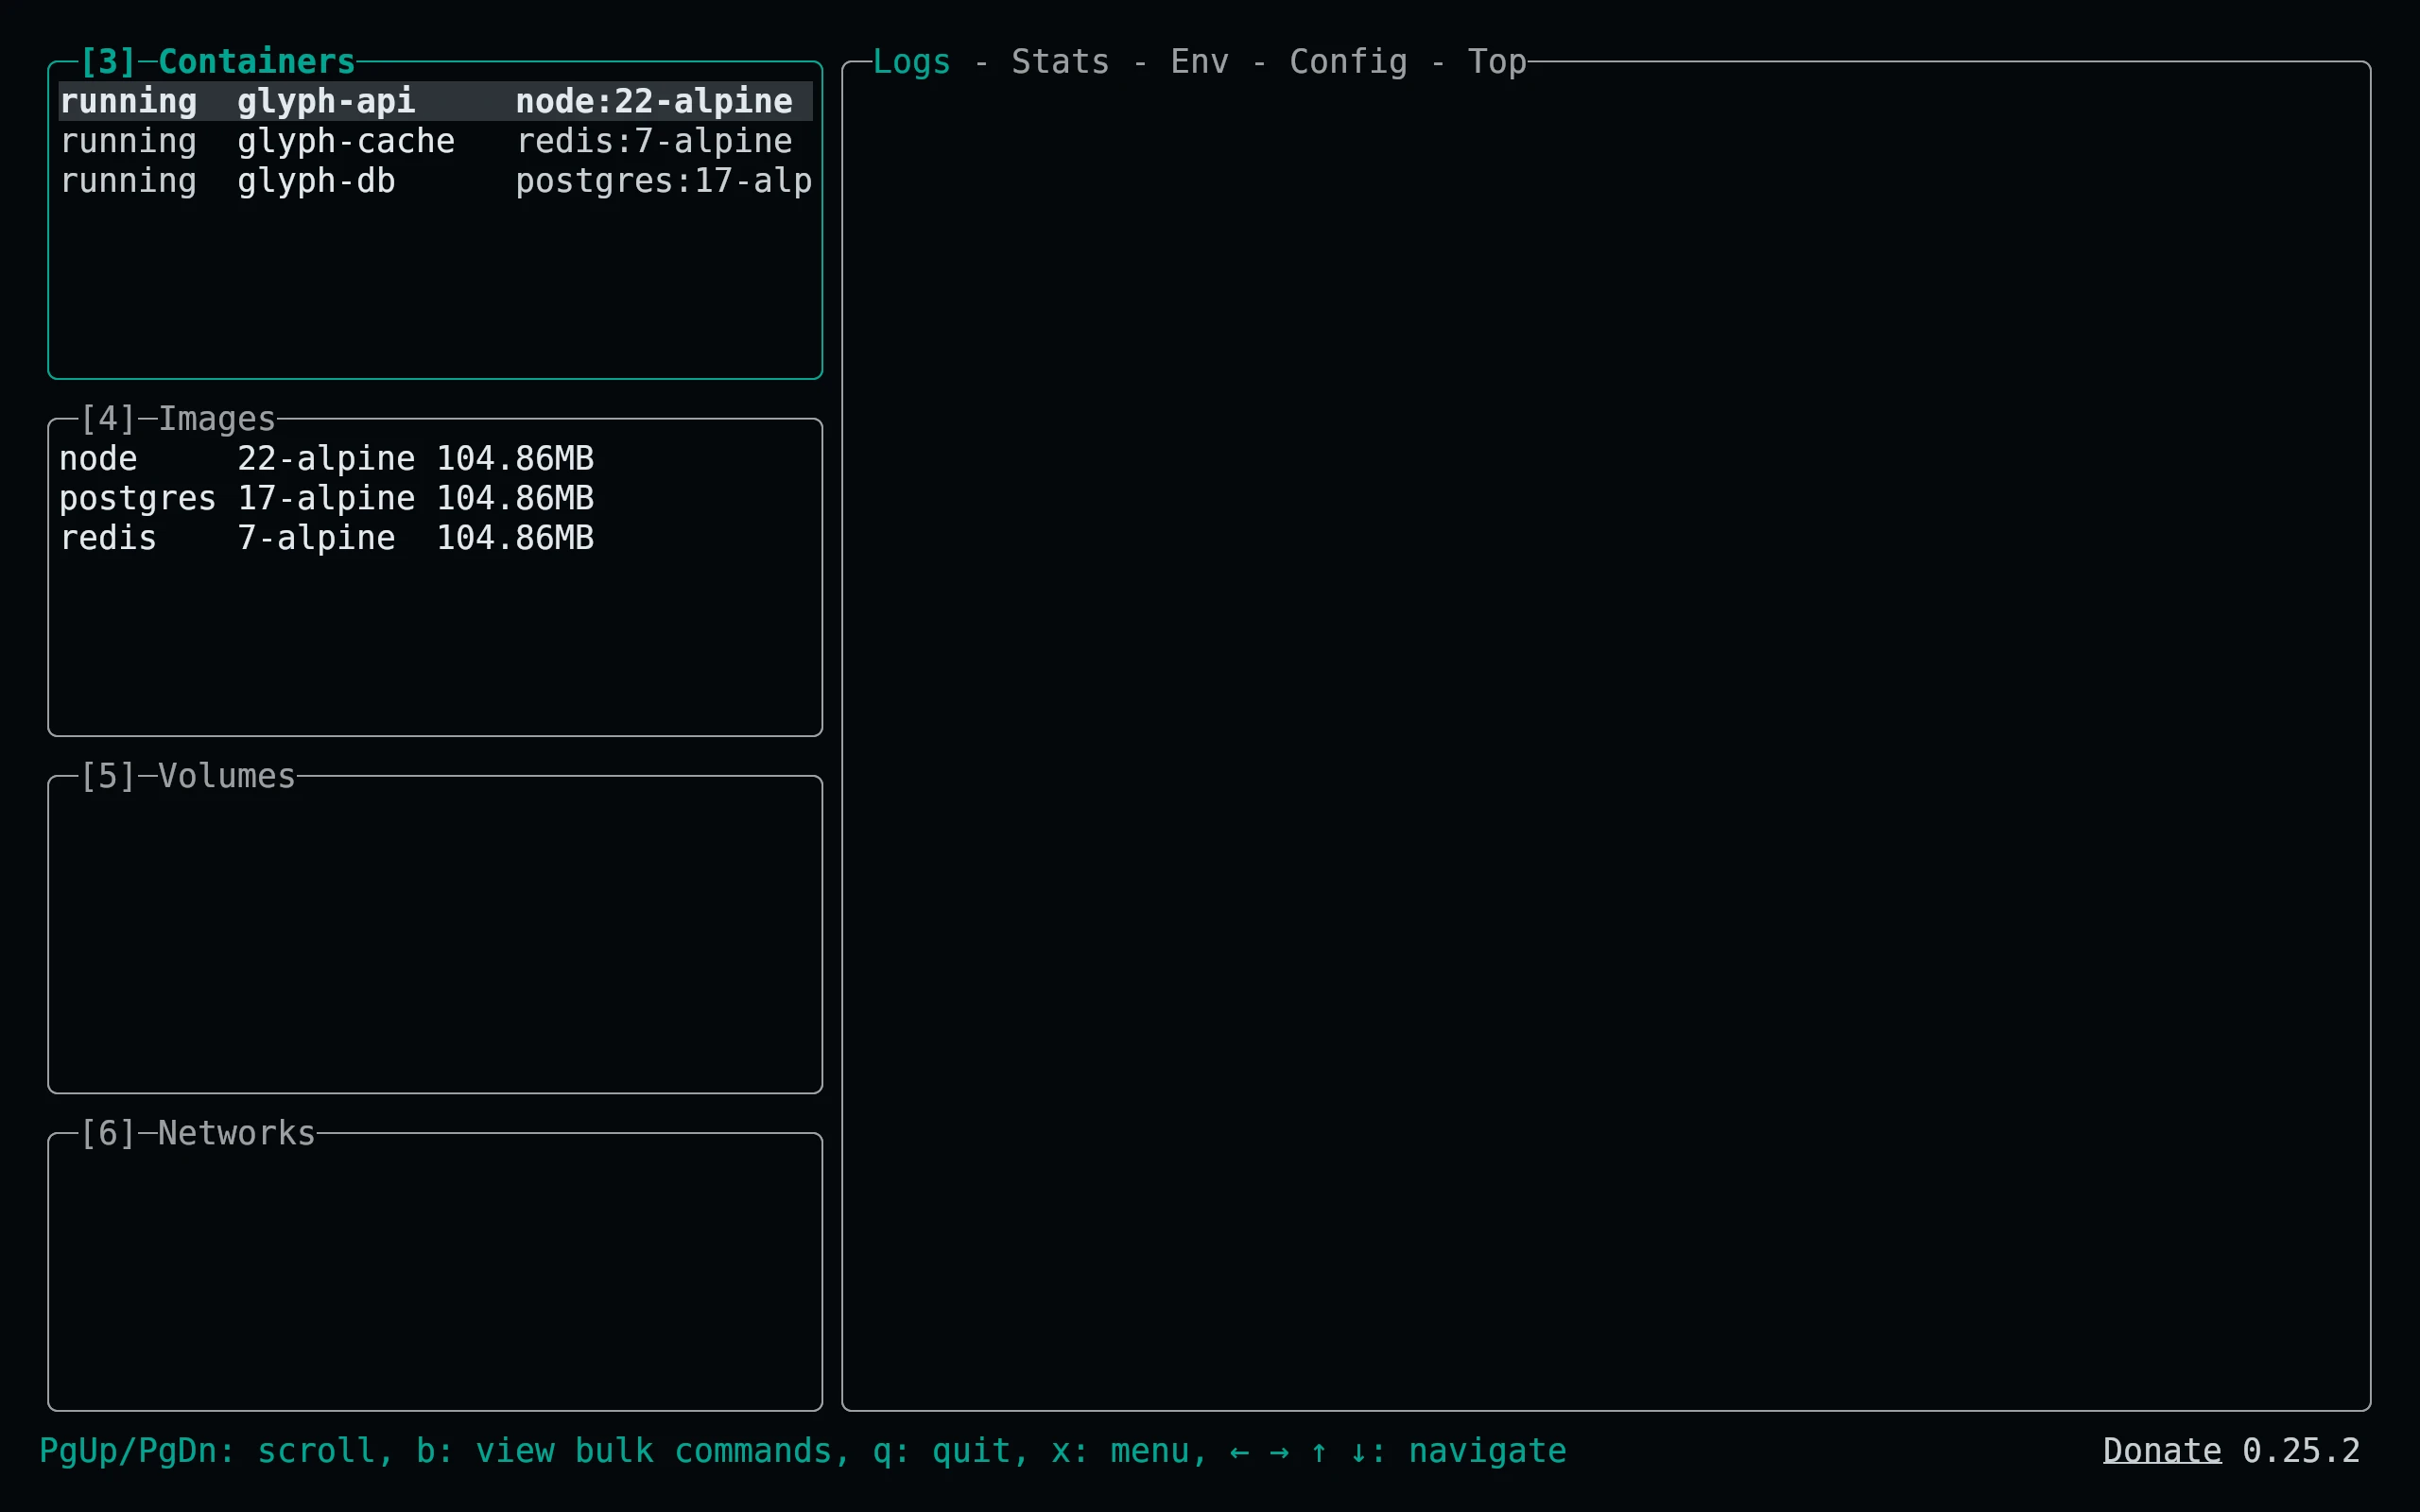The image size is (2420, 1512).
Task: Click the truncated postgres:17-alp cell
Action: (664, 181)
